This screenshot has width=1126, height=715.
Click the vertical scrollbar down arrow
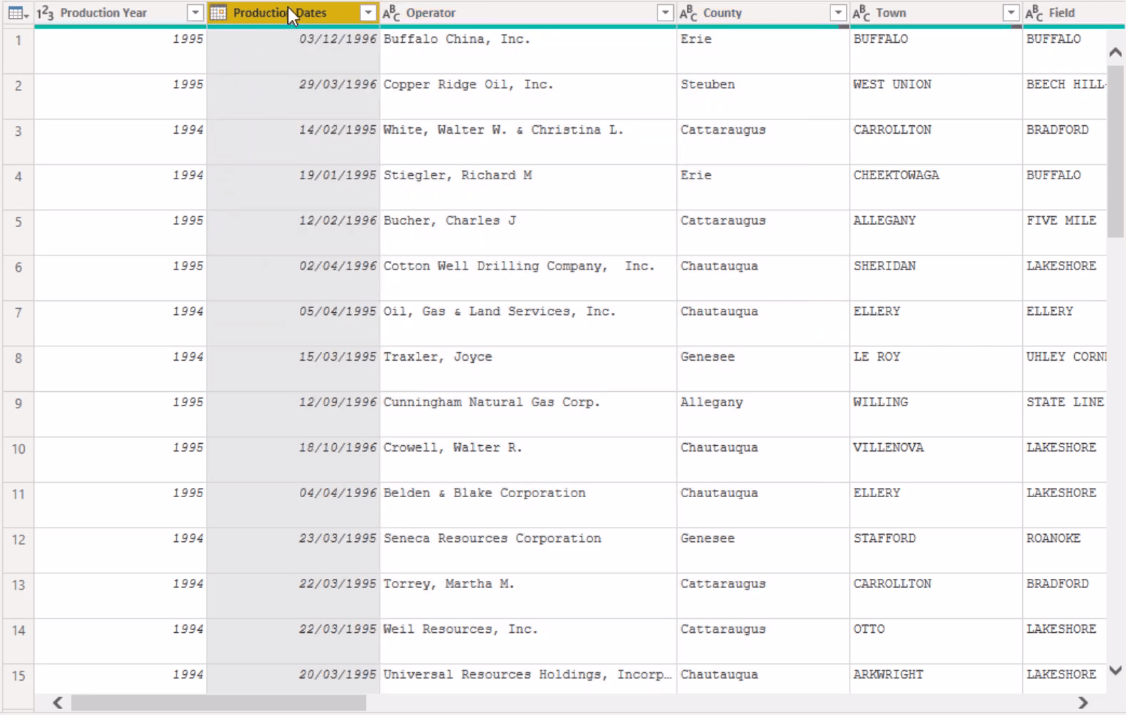(1115, 670)
